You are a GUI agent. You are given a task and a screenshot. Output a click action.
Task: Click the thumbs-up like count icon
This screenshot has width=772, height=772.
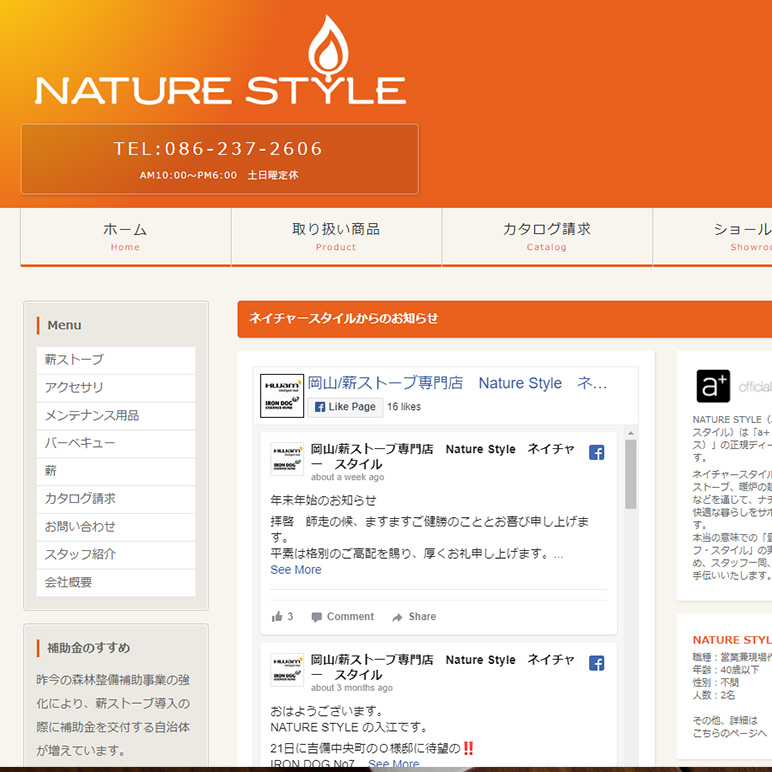pyautogui.click(x=277, y=617)
